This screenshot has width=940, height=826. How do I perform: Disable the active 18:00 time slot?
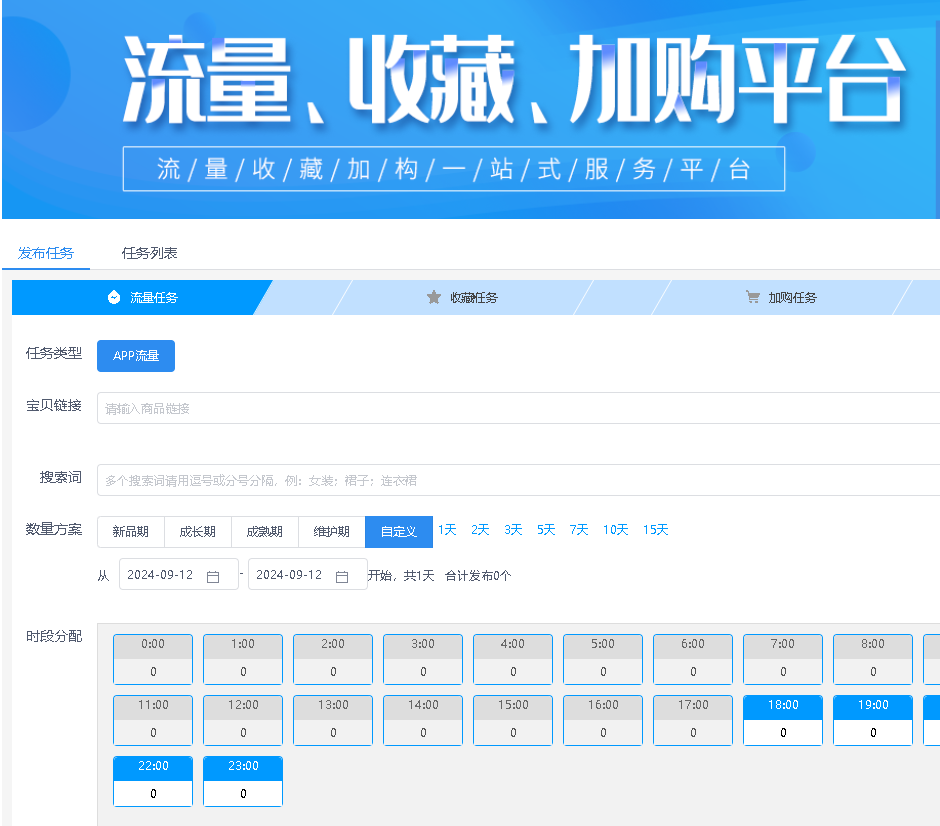[x=783, y=706]
